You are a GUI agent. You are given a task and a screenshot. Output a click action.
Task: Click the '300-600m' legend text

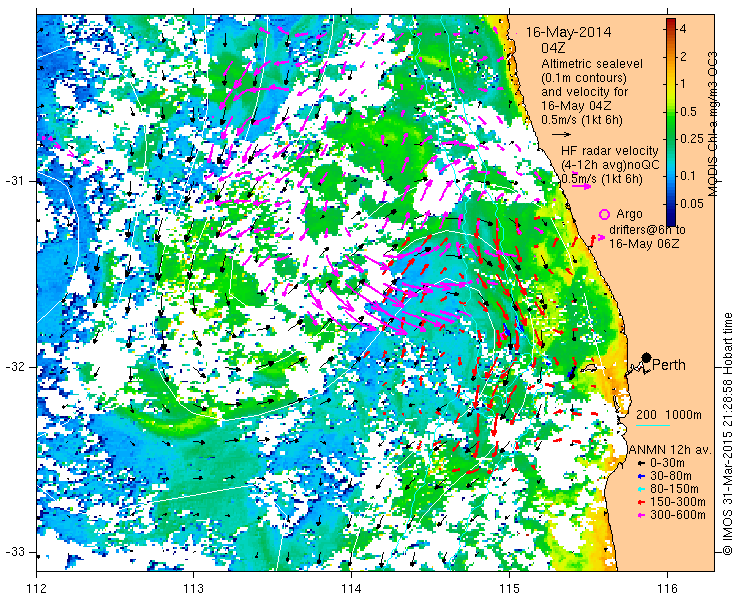tap(678, 515)
